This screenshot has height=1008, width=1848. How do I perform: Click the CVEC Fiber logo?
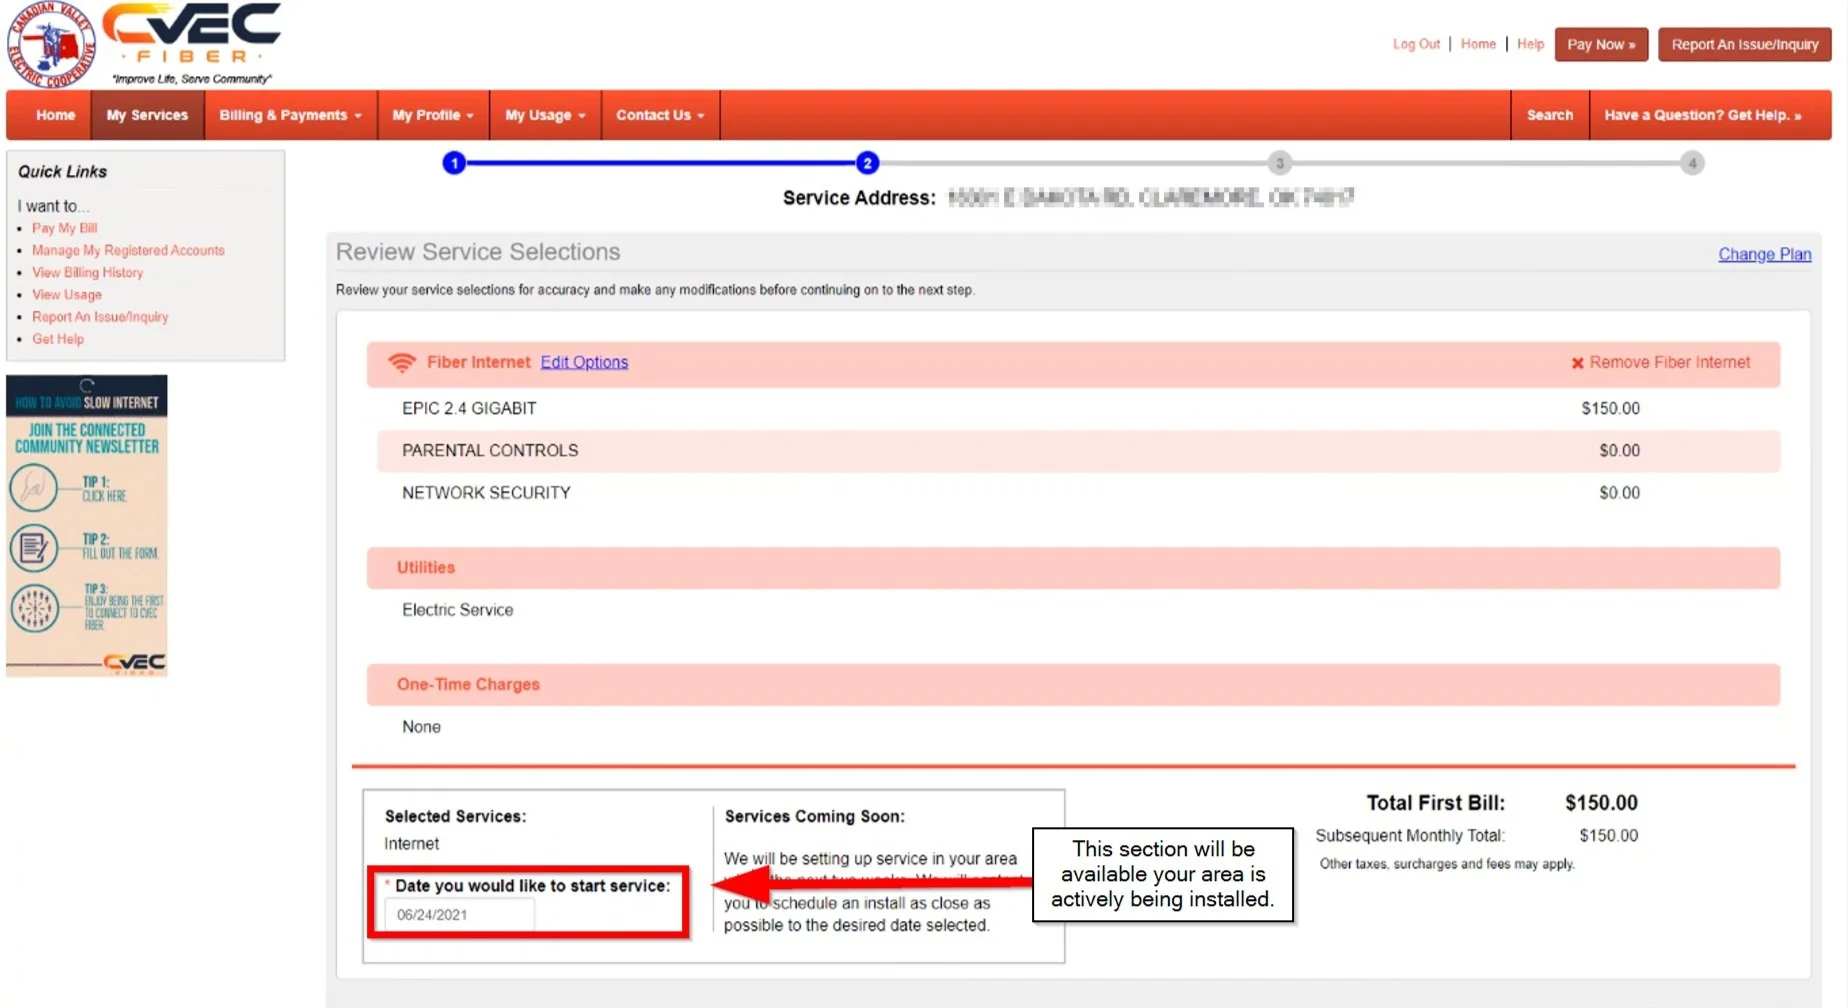pos(192,42)
